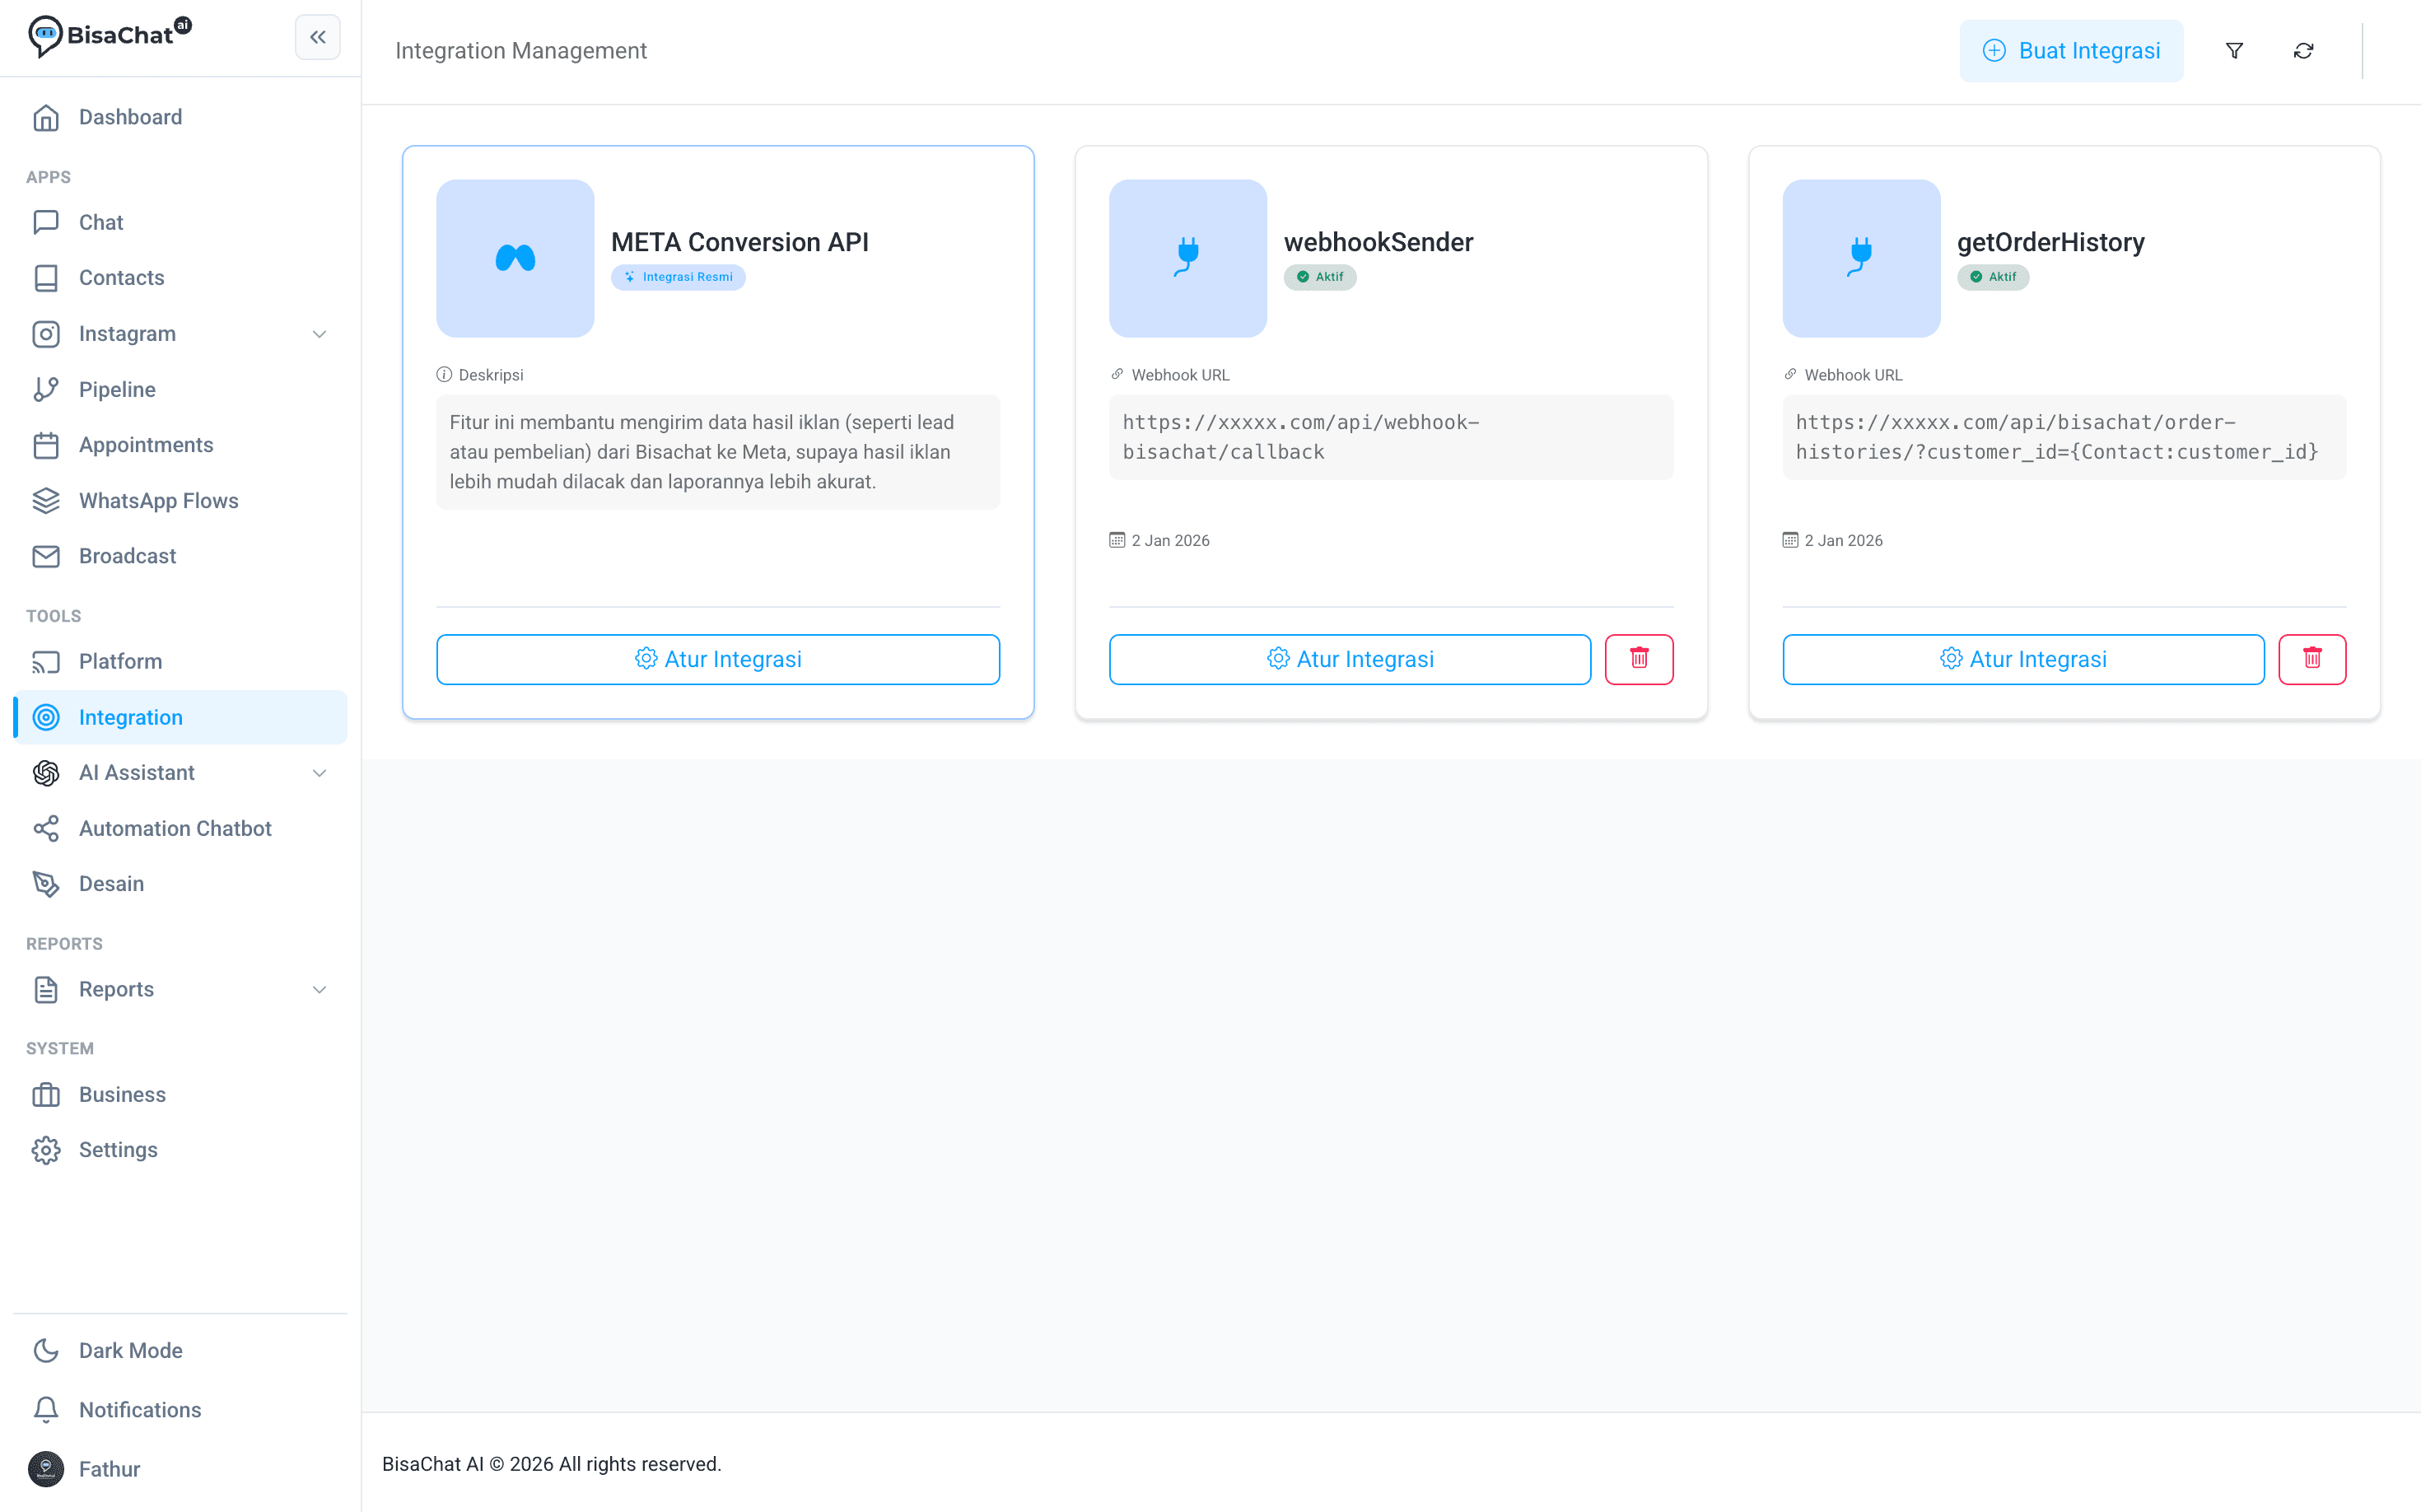2421x1512 pixels.
Task: Click Atur Integrasi for webhookSender
Action: pyautogui.click(x=1350, y=659)
